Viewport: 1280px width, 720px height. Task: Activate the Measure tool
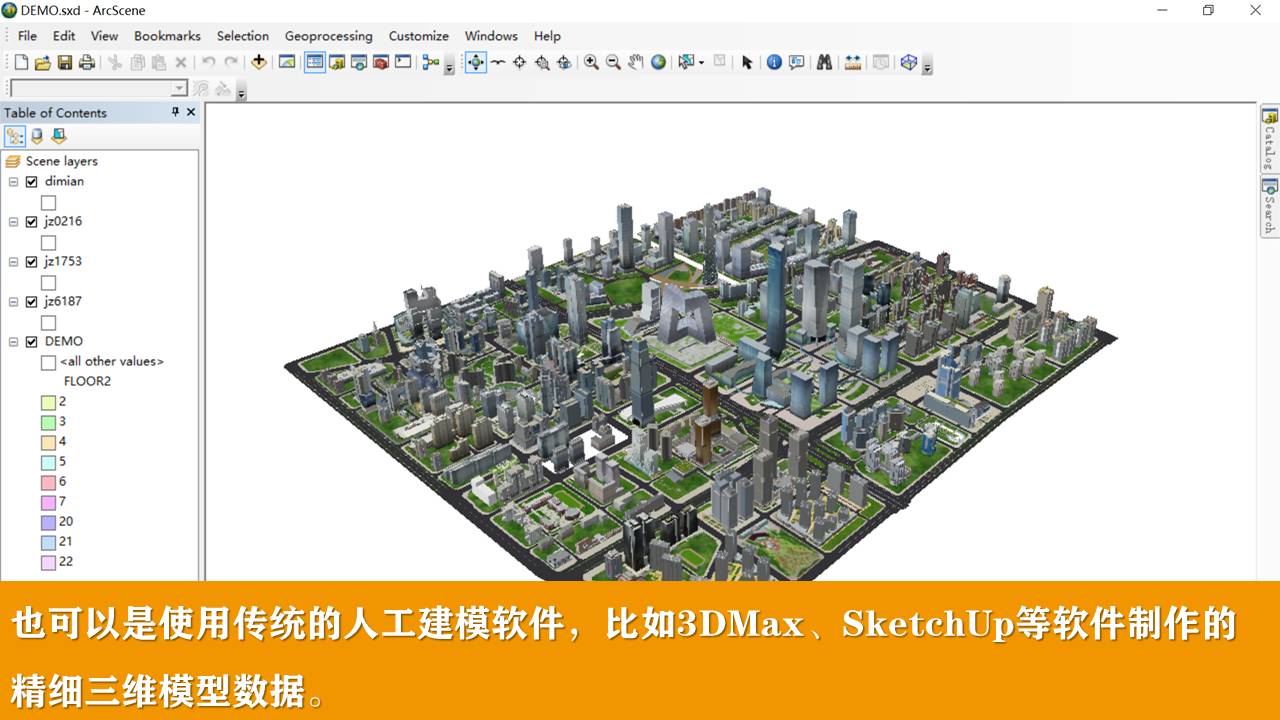pos(853,62)
